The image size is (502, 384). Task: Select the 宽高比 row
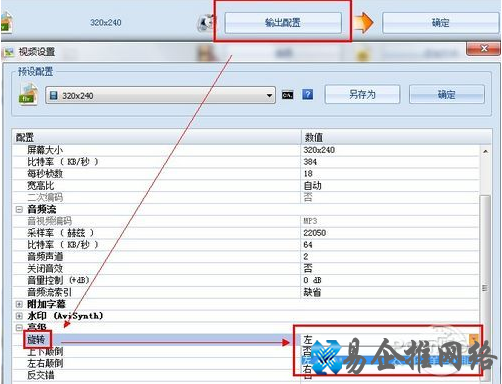(246, 186)
